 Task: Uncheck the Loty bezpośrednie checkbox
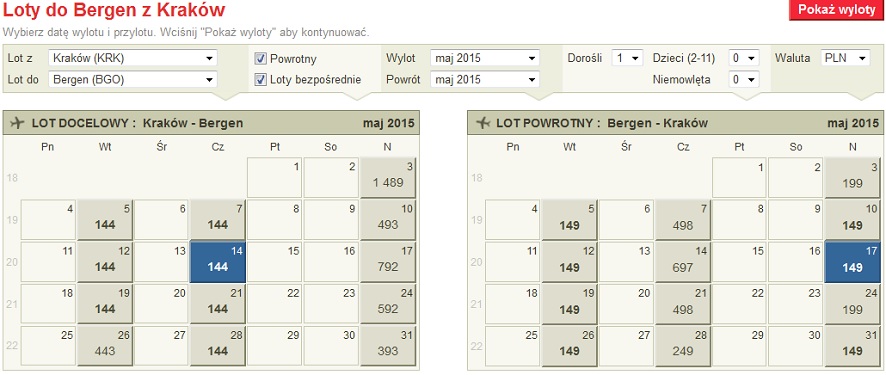260,80
